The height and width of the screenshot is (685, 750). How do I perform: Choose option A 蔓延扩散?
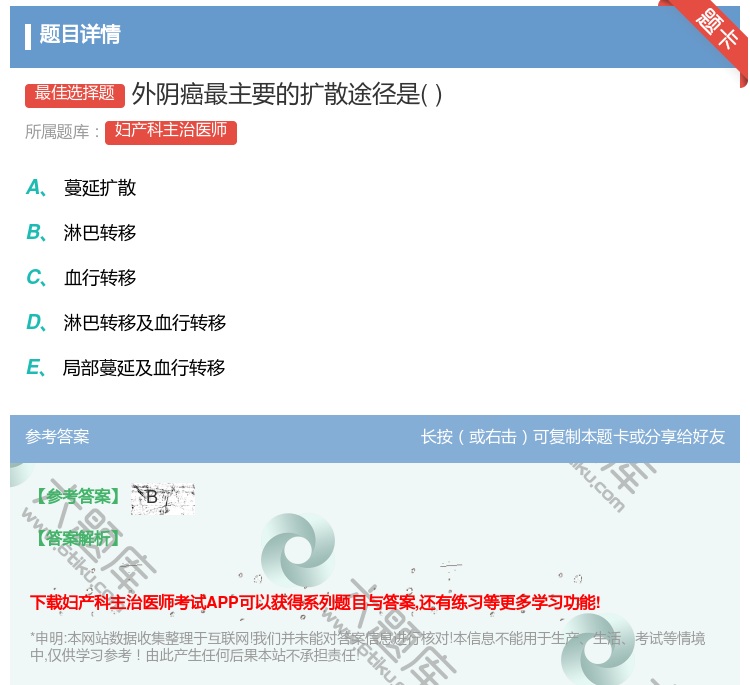click(99, 188)
